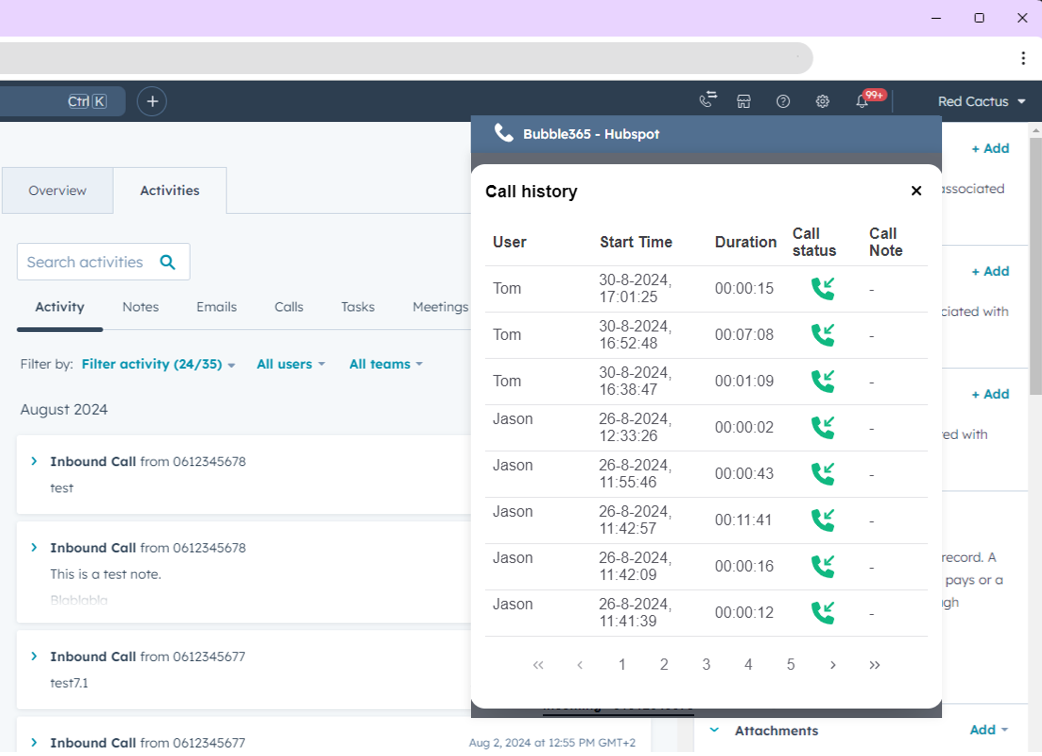Close the Call history popup
This screenshot has width=1042, height=756.
(x=916, y=190)
